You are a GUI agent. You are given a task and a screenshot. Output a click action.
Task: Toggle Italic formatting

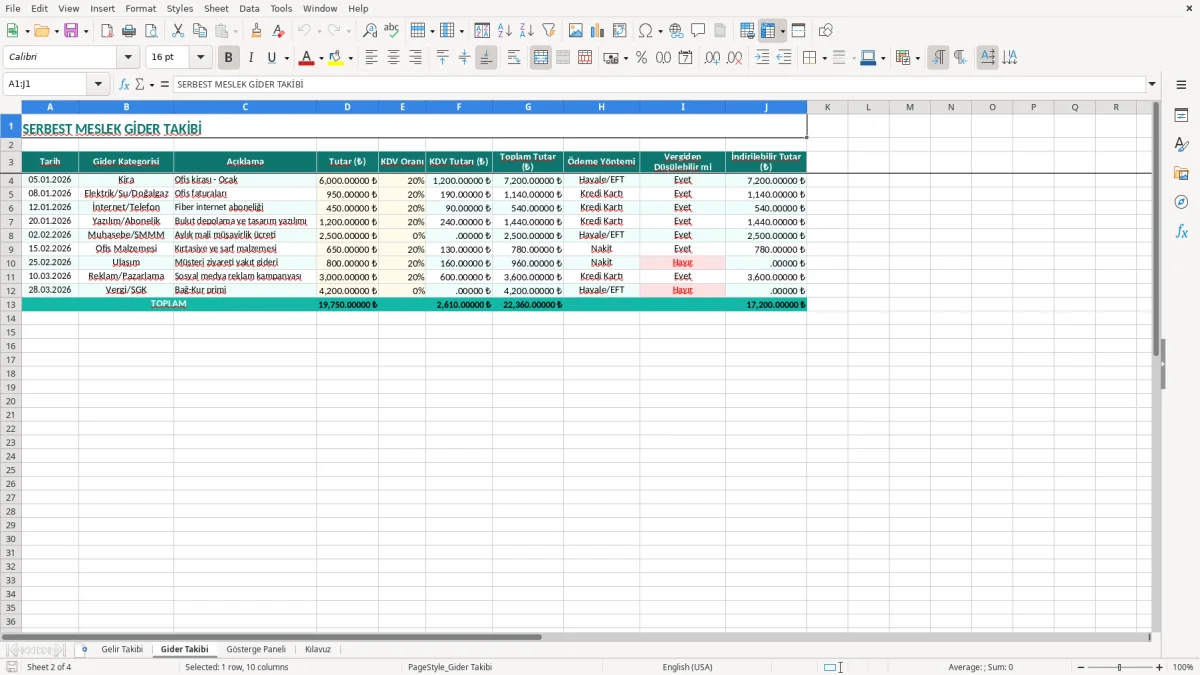pyautogui.click(x=250, y=58)
